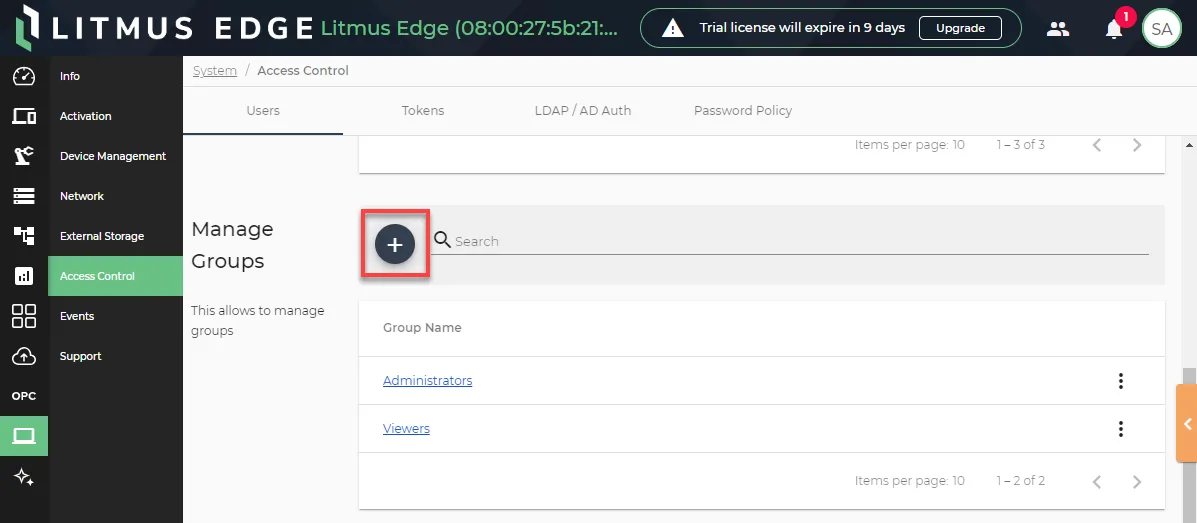Open Activation in the System menu

[115, 116]
